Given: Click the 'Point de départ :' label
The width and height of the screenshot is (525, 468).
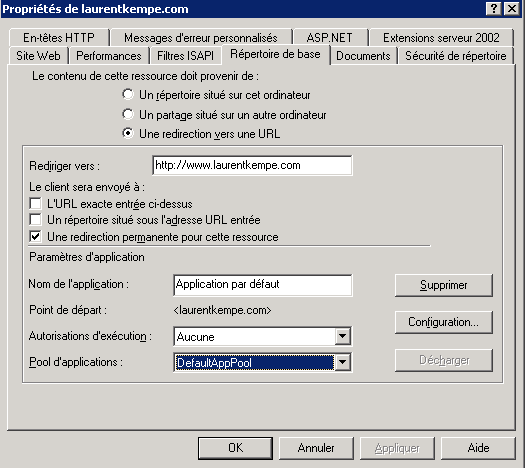Looking at the screenshot, I should click(x=68, y=310).
